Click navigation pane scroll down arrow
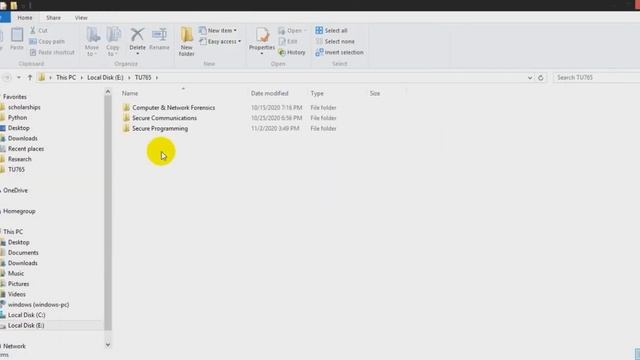The image size is (640, 360). (108, 345)
